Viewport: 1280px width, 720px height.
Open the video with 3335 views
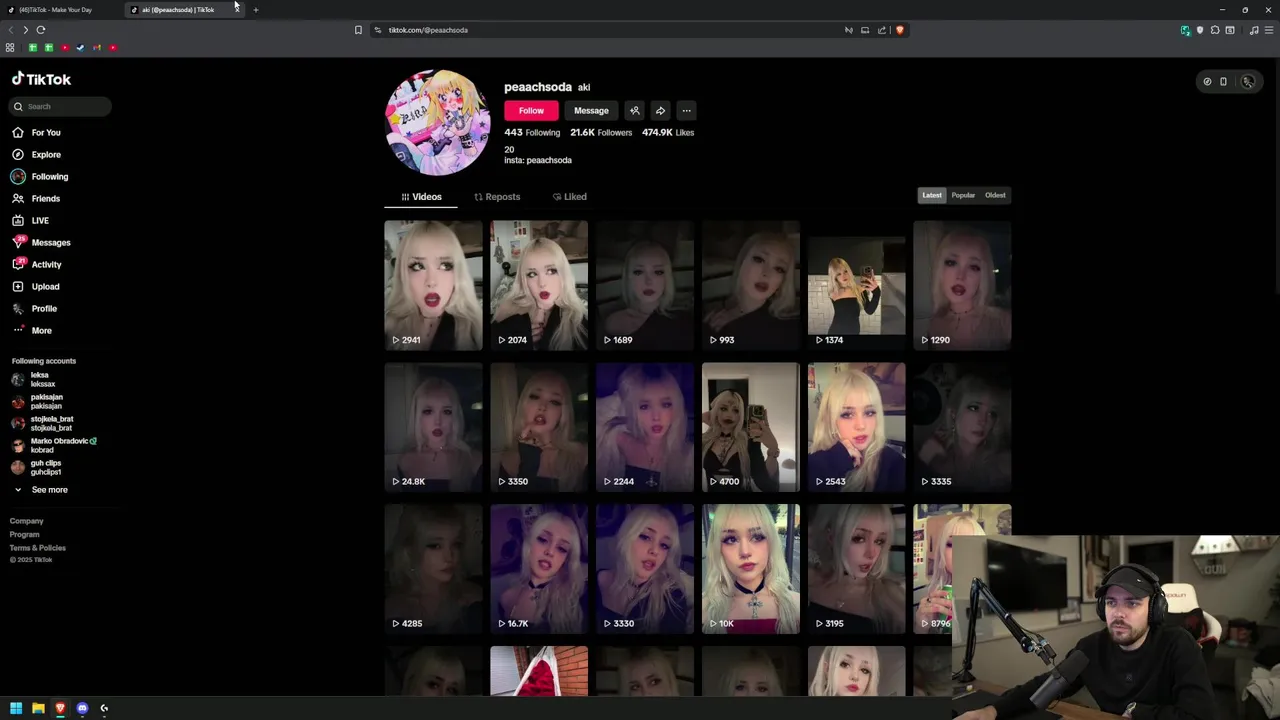coord(963,427)
